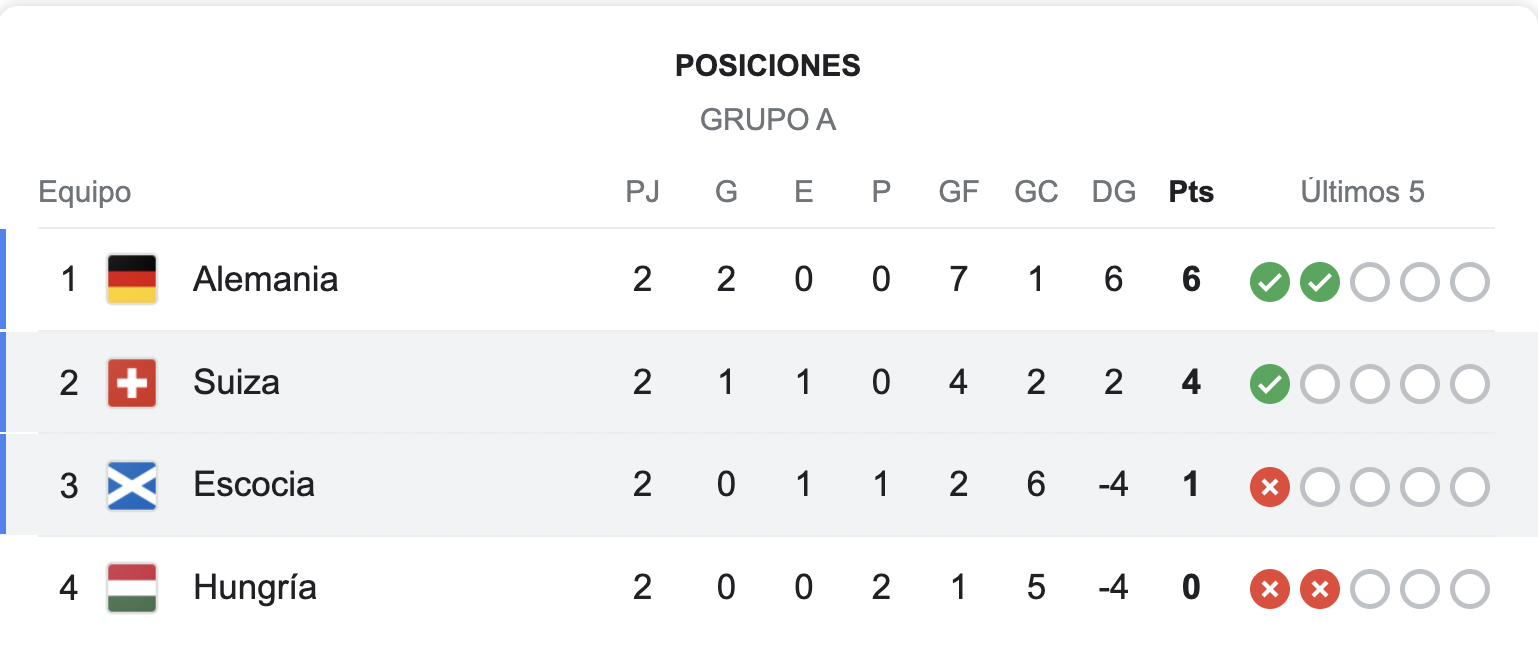This screenshot has height=656, width=1538.
Task: Click the Scotland flag icon
Action: [132, 486]
